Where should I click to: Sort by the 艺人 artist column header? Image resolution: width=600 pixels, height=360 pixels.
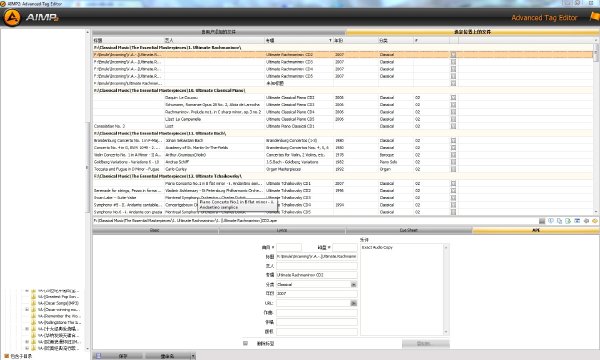click(x=214, y=40)
